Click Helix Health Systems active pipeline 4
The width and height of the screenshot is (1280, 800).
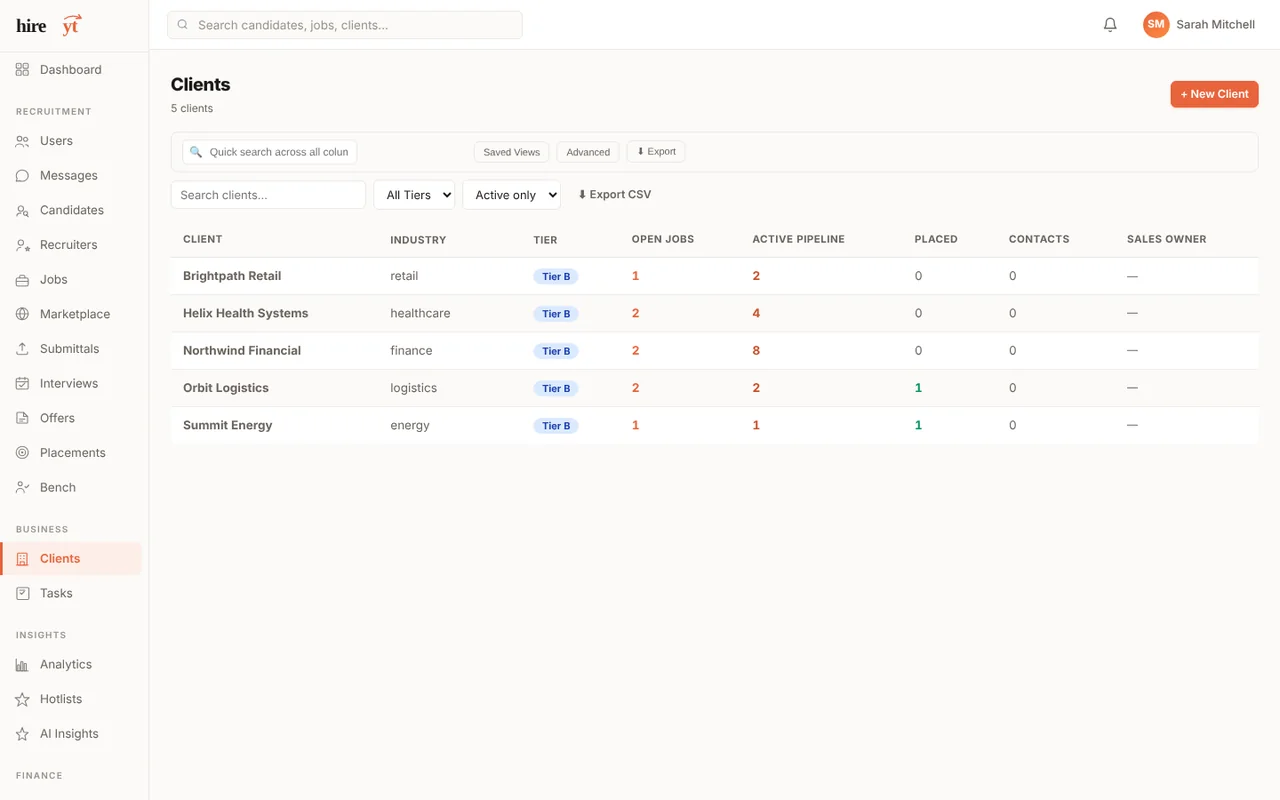click(x=756, y=313)
